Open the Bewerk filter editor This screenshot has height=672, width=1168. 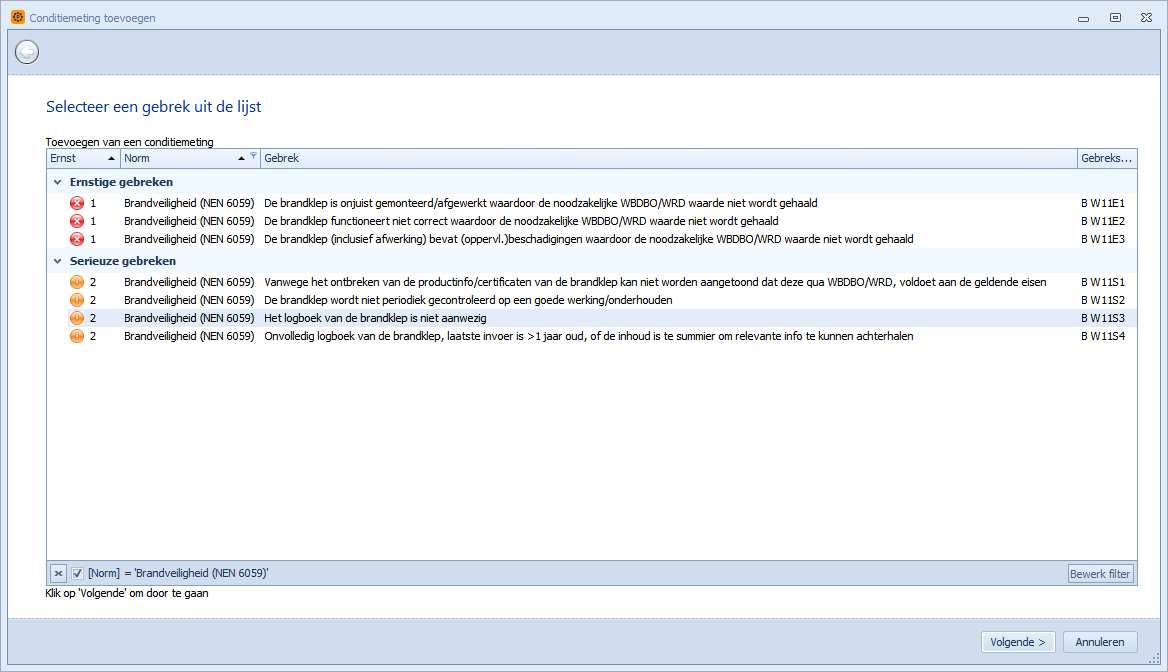coord(1100,574)
